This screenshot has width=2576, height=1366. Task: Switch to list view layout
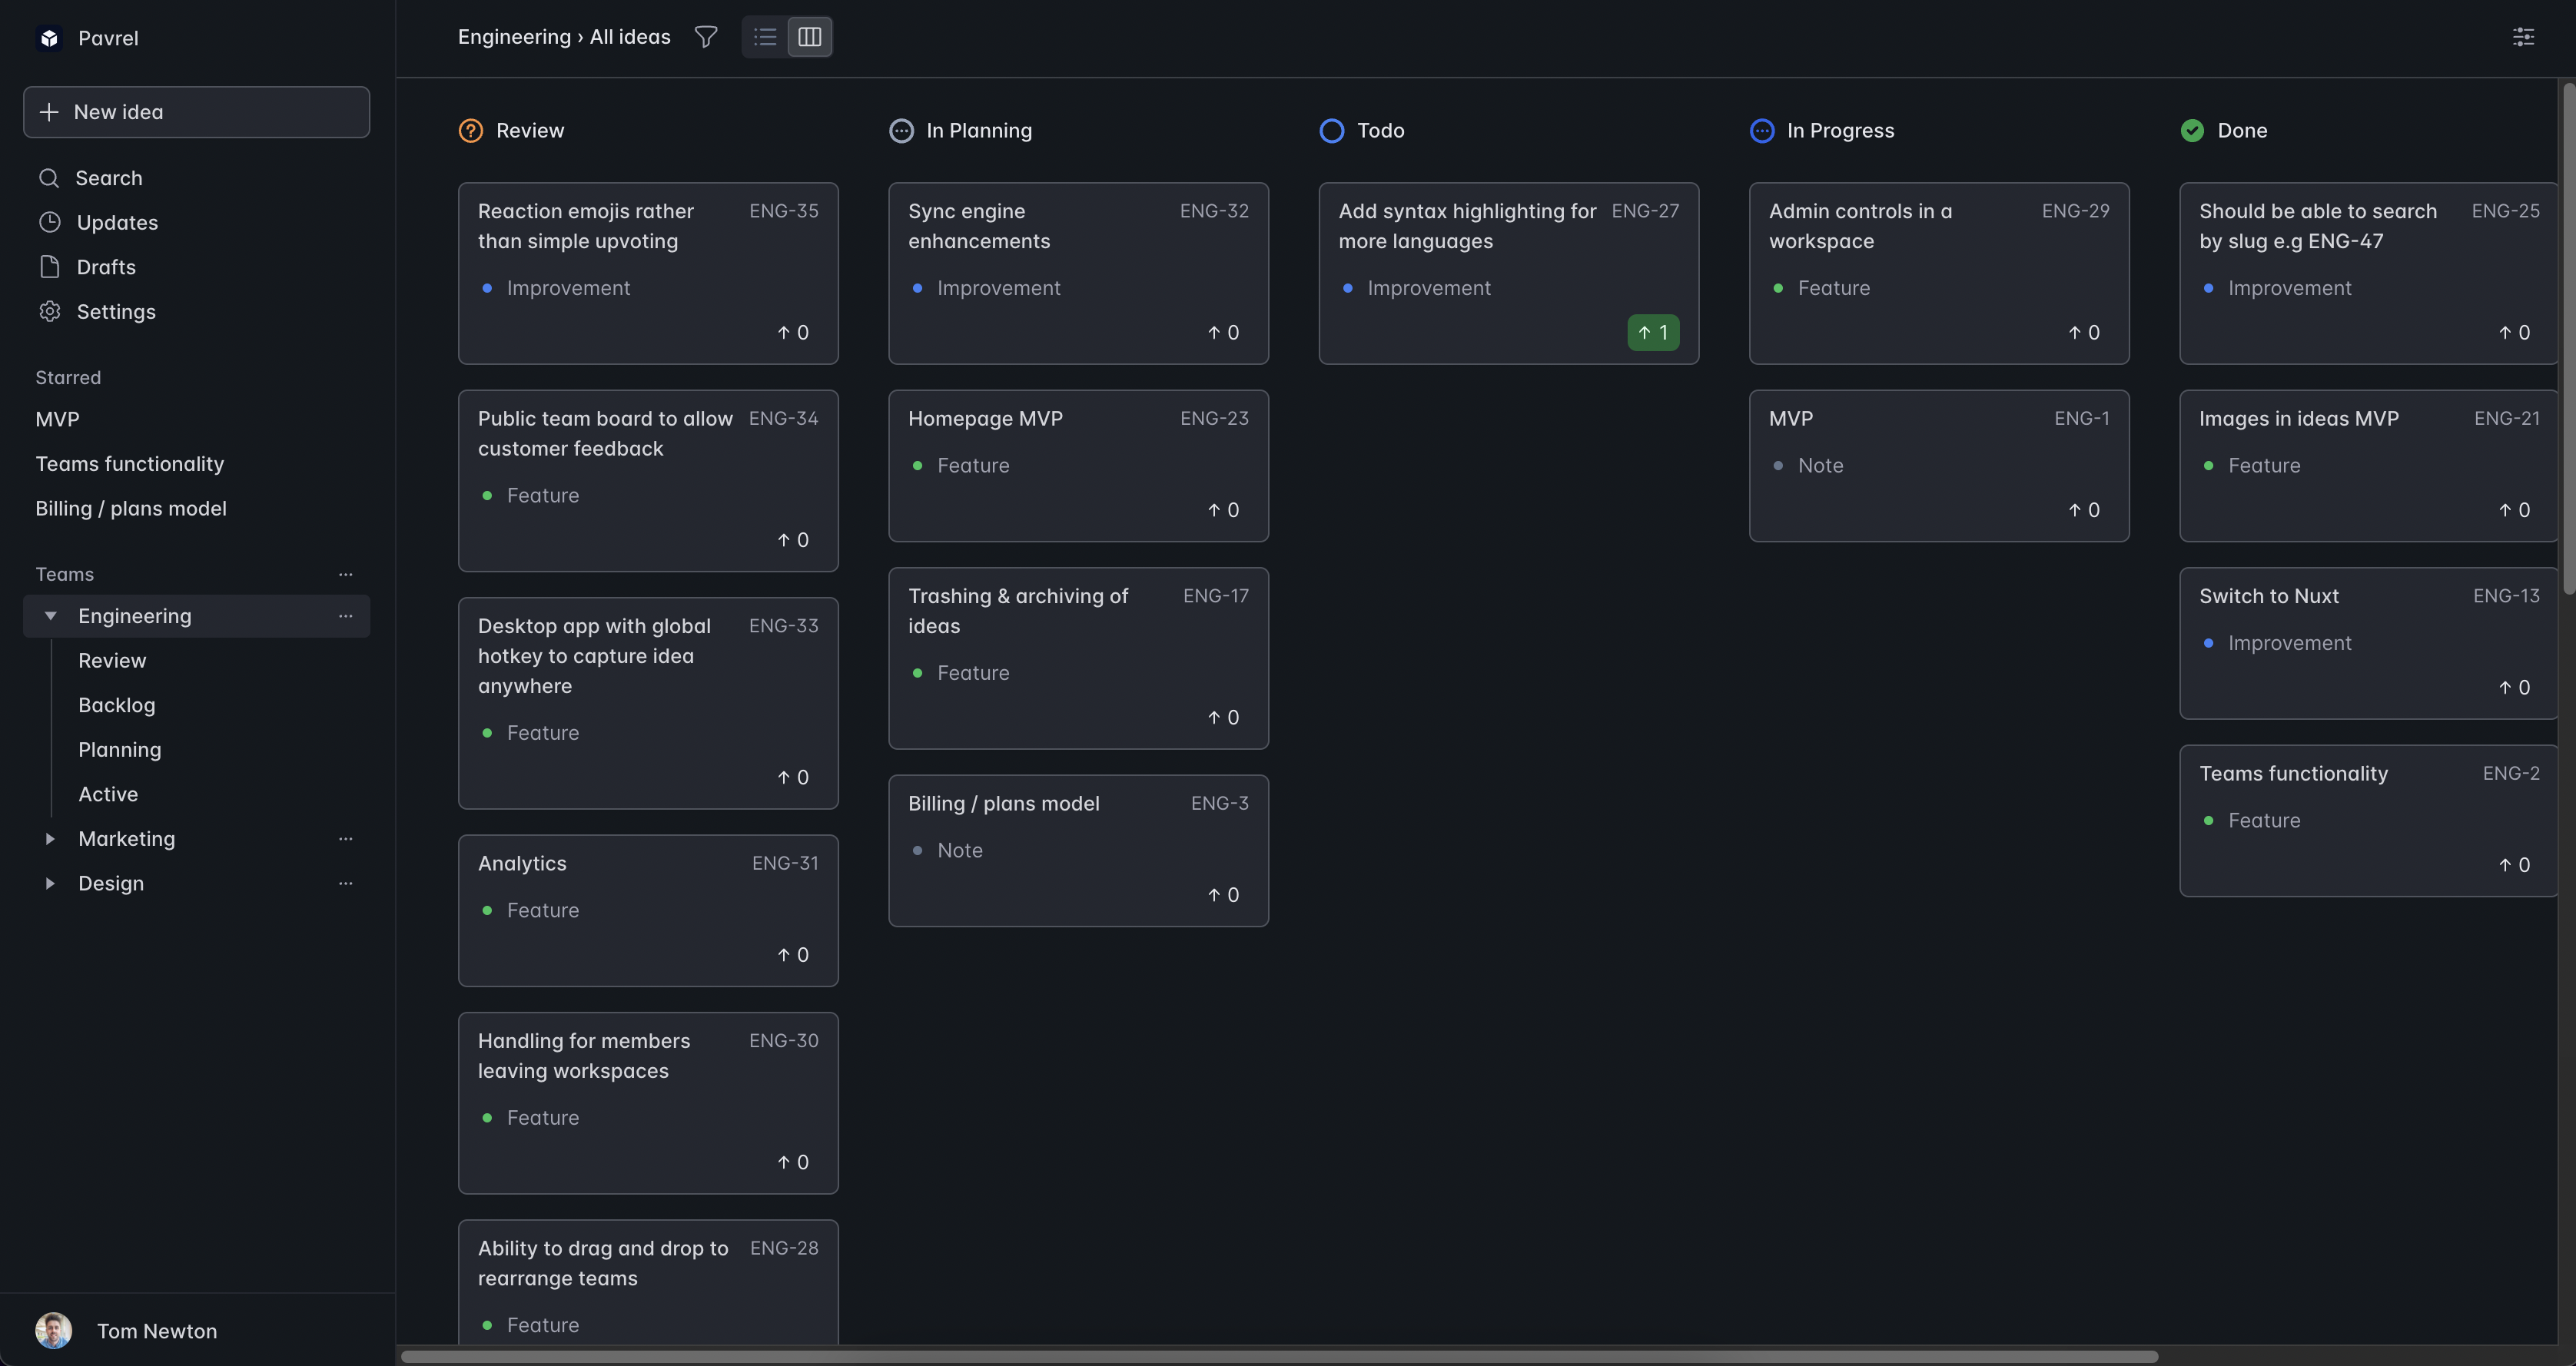pyautogui.click(x=765, y=36)
